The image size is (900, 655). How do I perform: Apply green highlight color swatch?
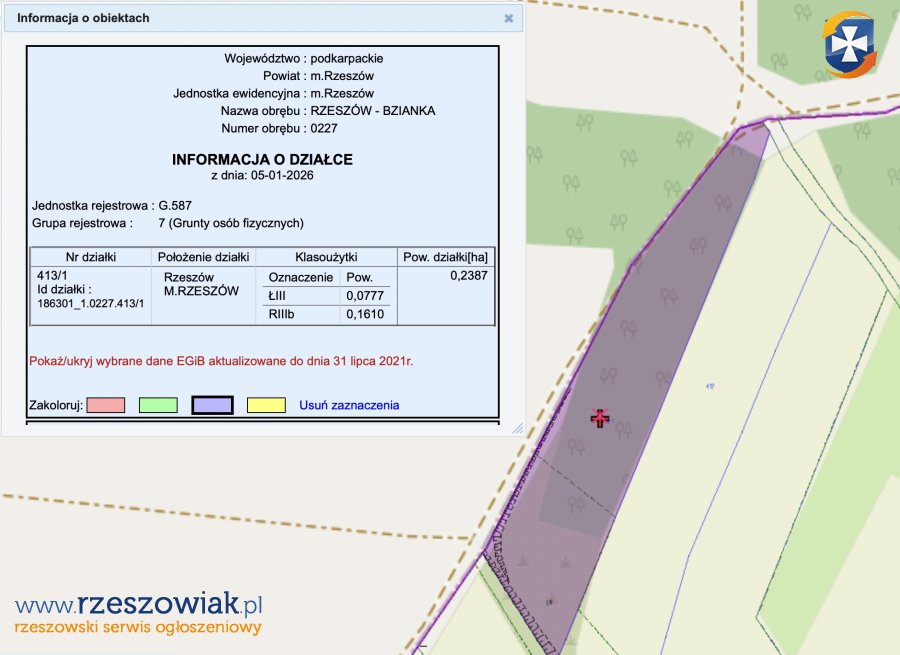pyautogui.click(x=158, y=405)
